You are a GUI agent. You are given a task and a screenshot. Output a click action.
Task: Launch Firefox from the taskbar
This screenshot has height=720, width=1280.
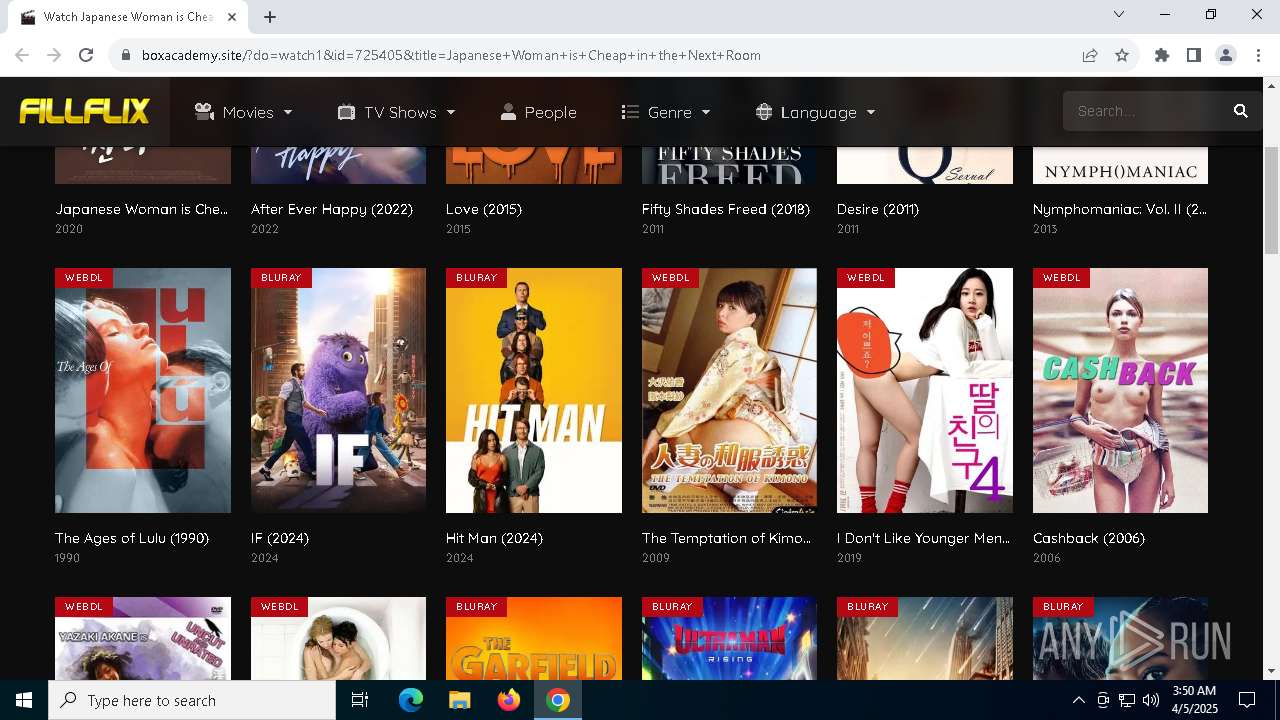[509, 700]
